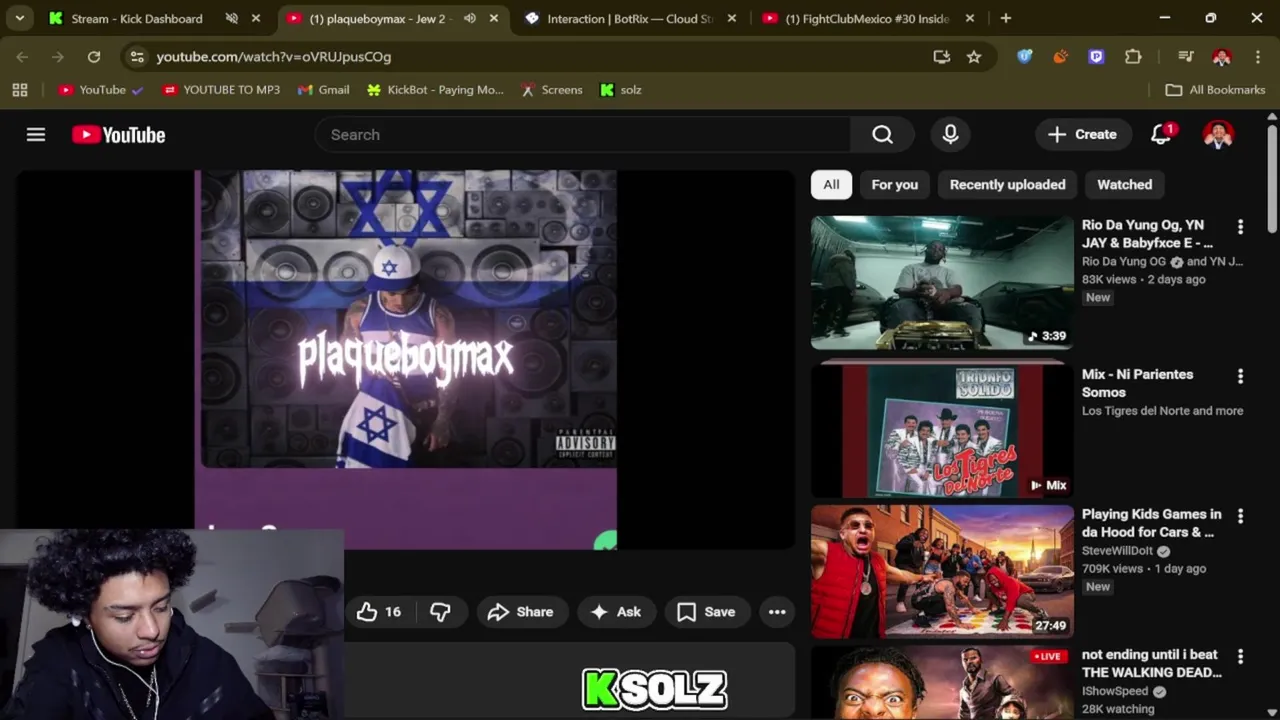The width and height of the screenshot is (1280, 720).
Task: Open the purple extension icon in toolbar
Action: point(1096,57)
